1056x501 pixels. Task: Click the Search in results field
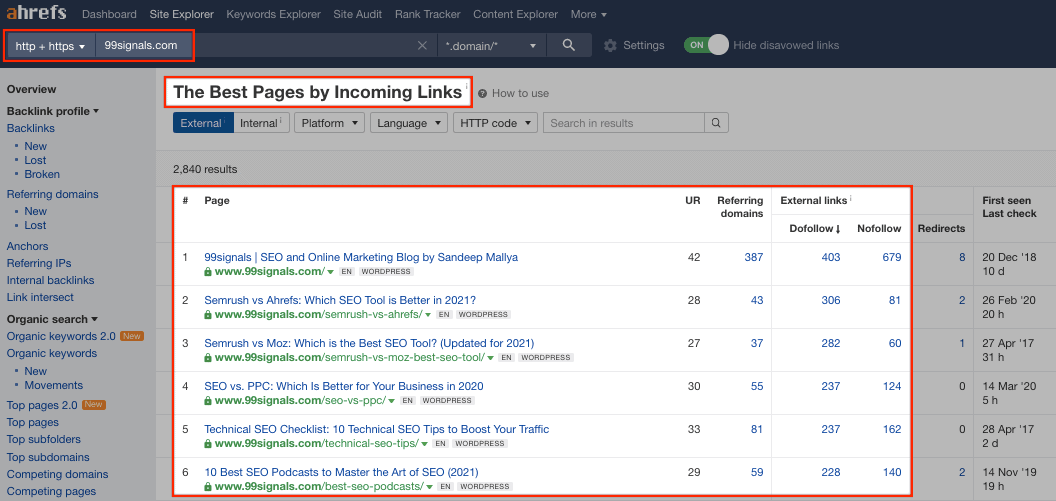pos(624,123)
